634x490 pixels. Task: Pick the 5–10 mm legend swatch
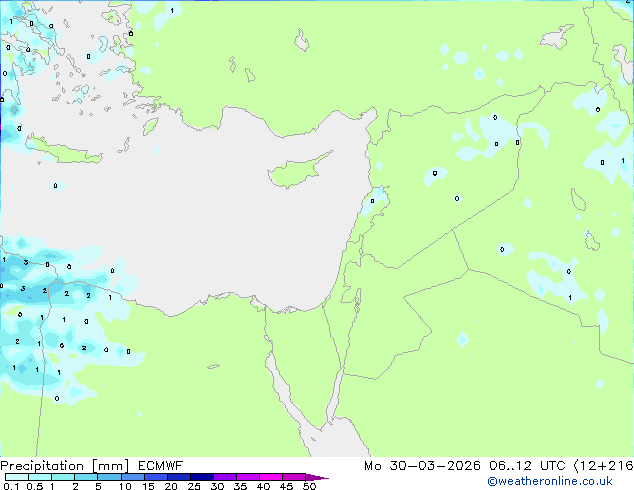tap(109, 477)
